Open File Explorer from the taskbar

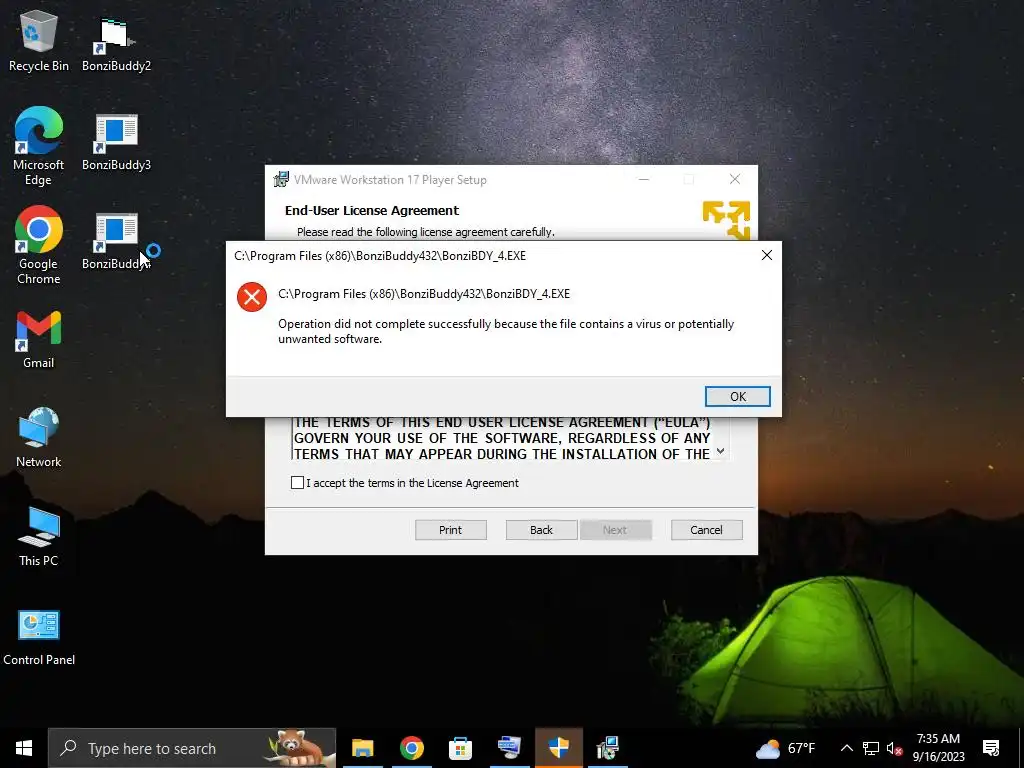tap(362, 748)
